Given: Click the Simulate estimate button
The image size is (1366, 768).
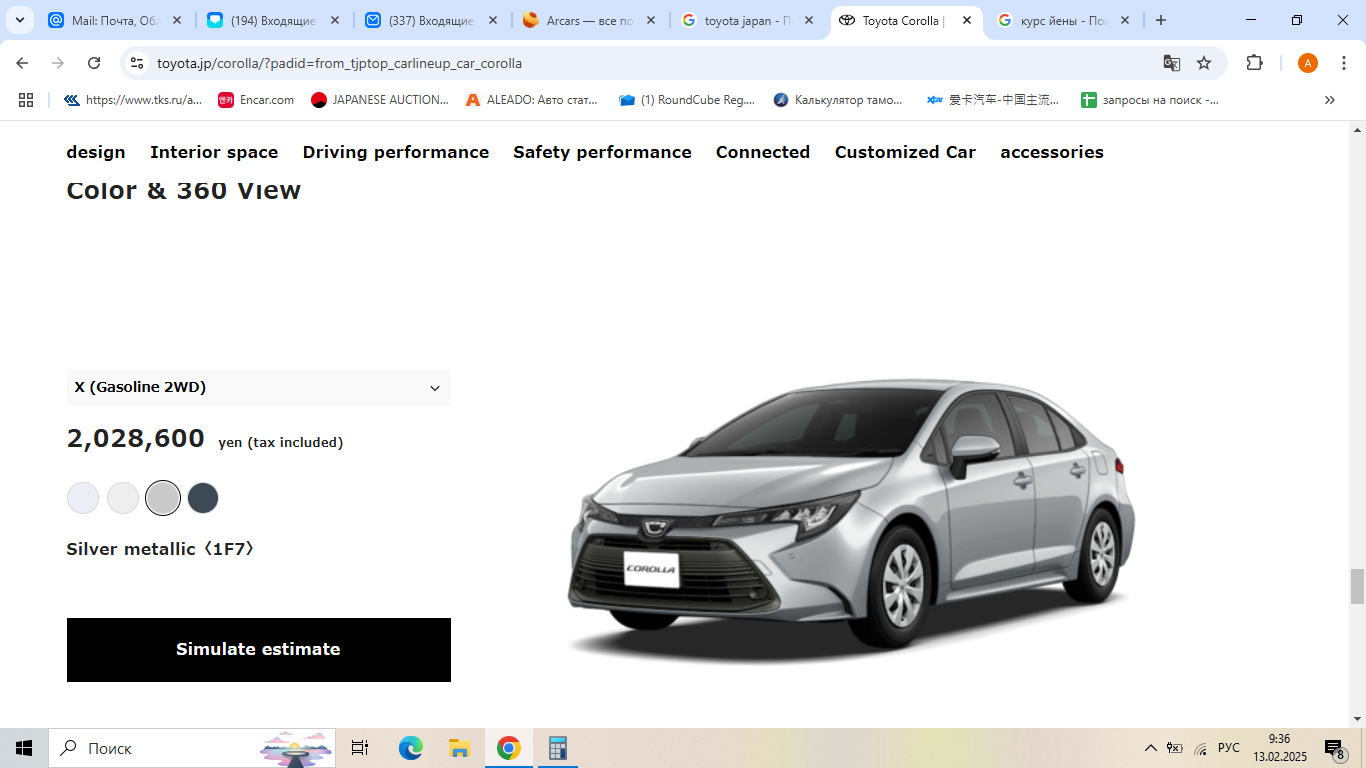Looking at the screenshot, I should [x=259, y=650].
